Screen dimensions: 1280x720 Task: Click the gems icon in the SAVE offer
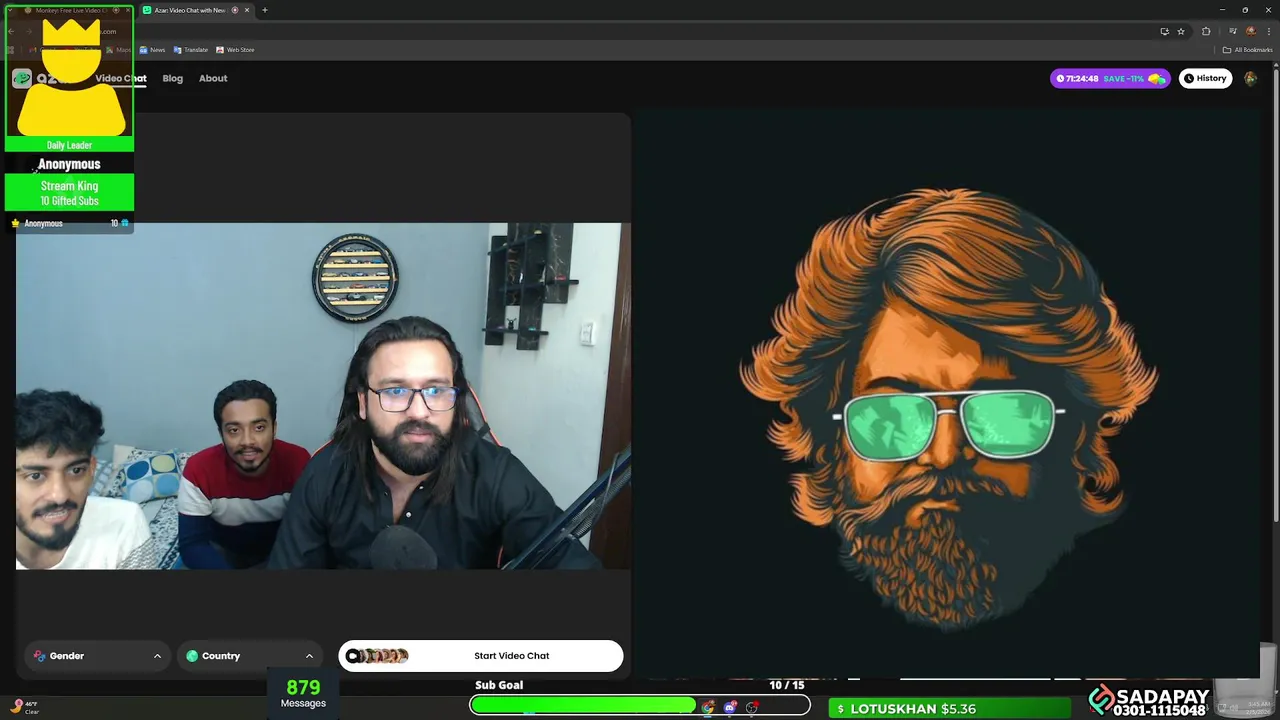[x=1156, y=78]
